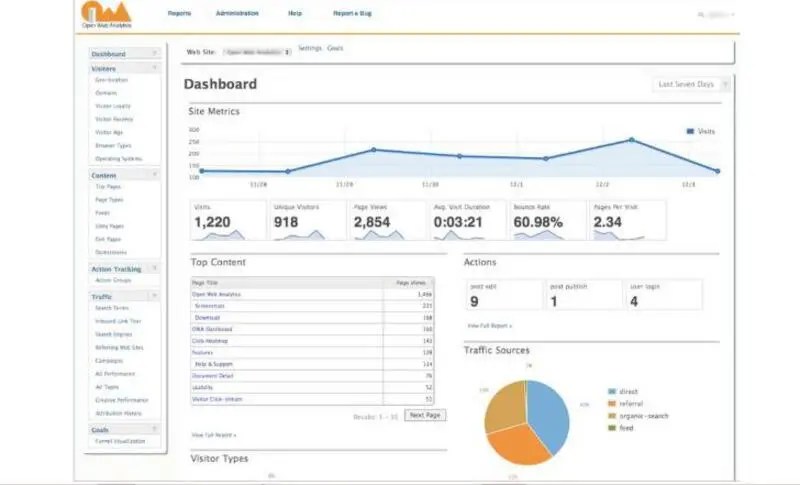Open Geo-location report under Visitors

tap(112, 80)
